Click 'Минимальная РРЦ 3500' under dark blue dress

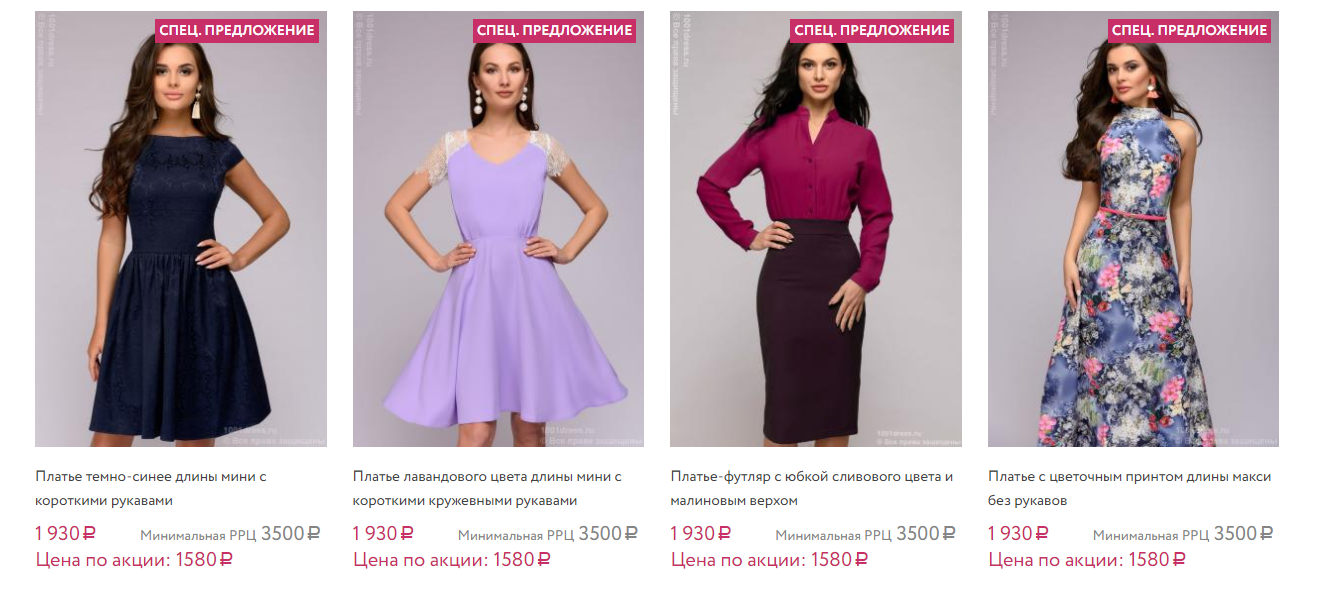(x=230, y=534)
